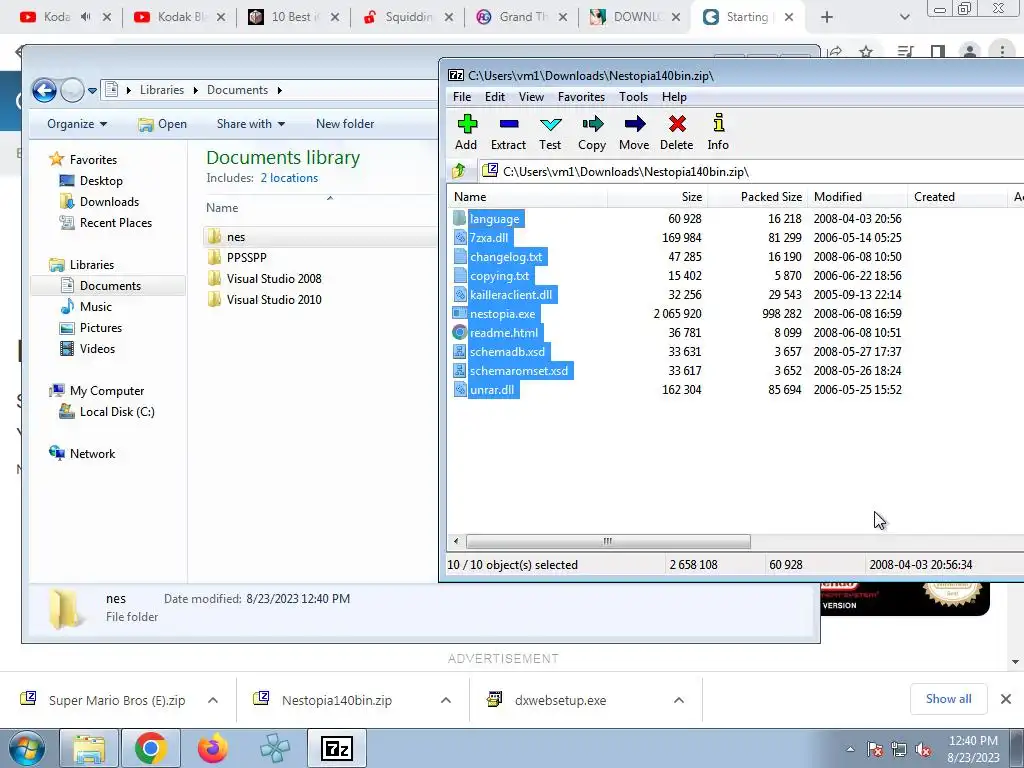Click Show all downloads
This screenshot has height=768, width=1024.
(948, 699)
